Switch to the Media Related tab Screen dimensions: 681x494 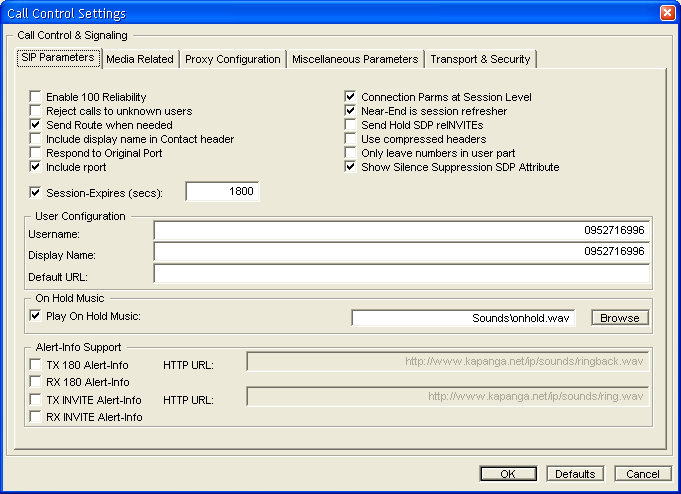pos(140,59)
